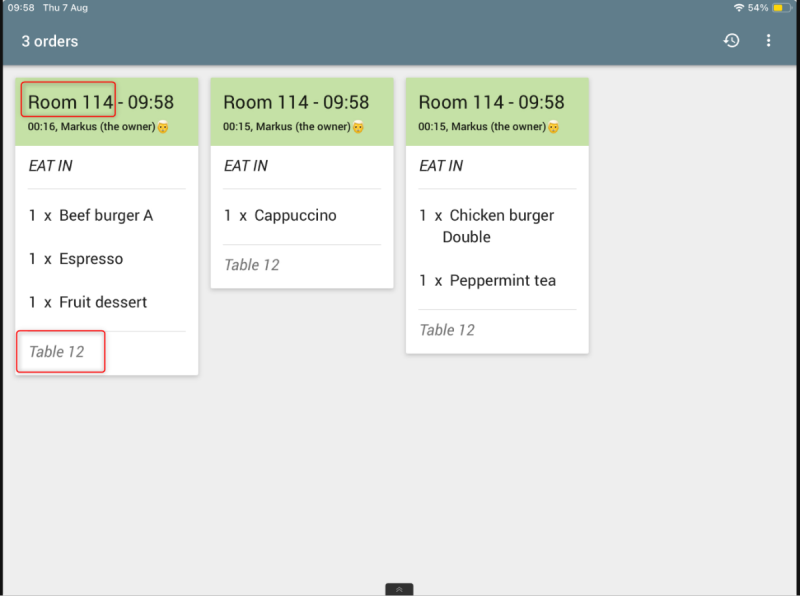This screenshot has height=596, width=800.
Task: Click emoji beside Markus on first order
Action: pyautogui.click(x=162, y=127)
